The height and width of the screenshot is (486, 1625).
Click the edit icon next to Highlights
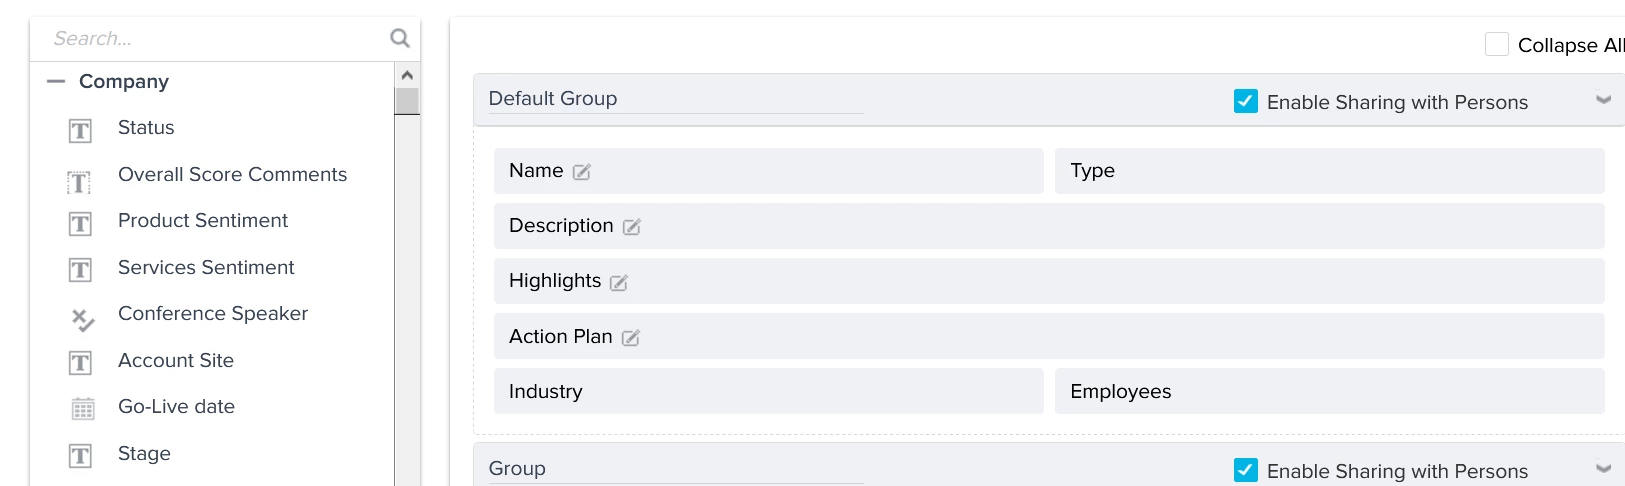619,283
